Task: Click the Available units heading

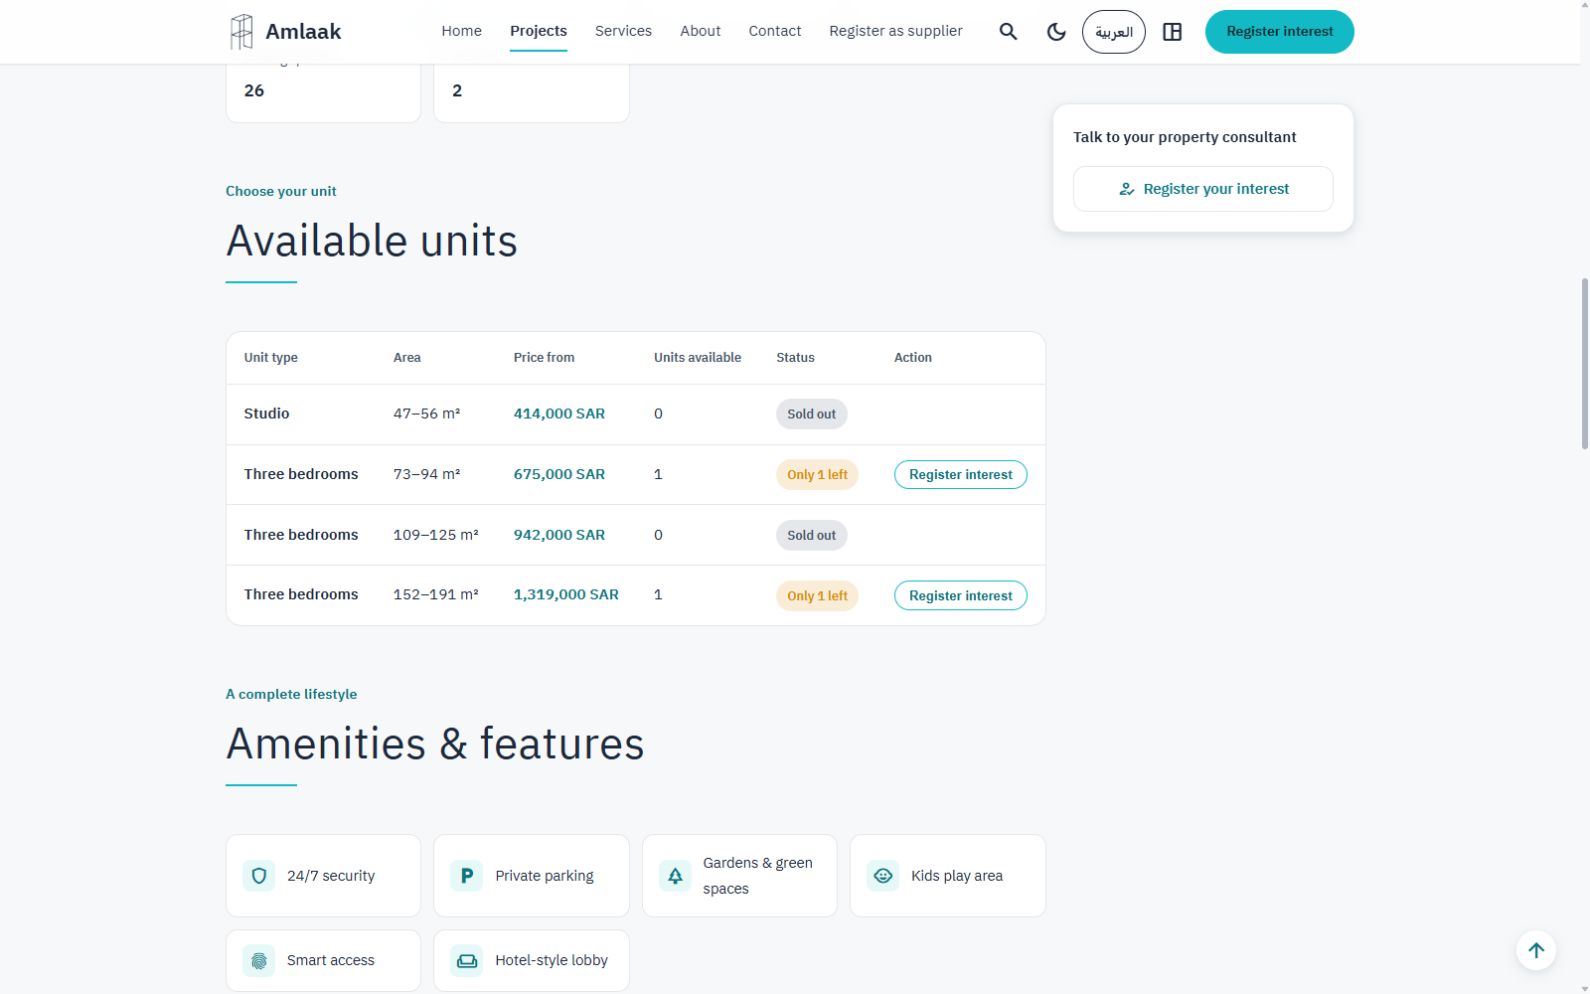Action: point(372,241)
